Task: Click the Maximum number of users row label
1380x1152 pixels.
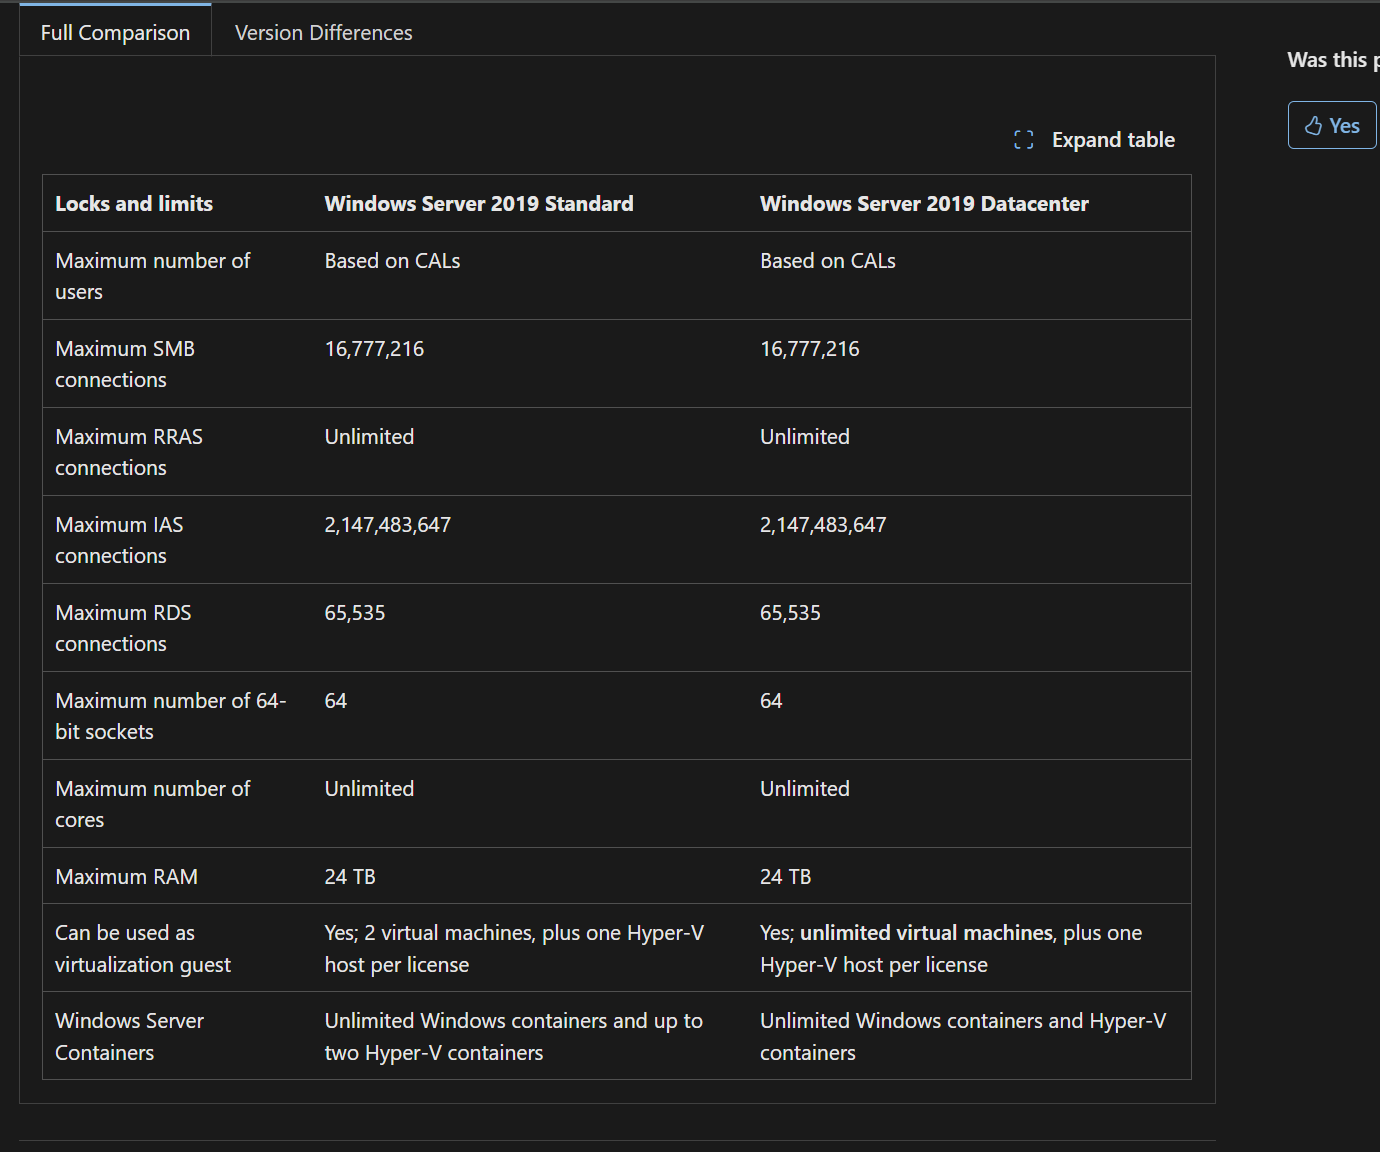Action: 152,276
